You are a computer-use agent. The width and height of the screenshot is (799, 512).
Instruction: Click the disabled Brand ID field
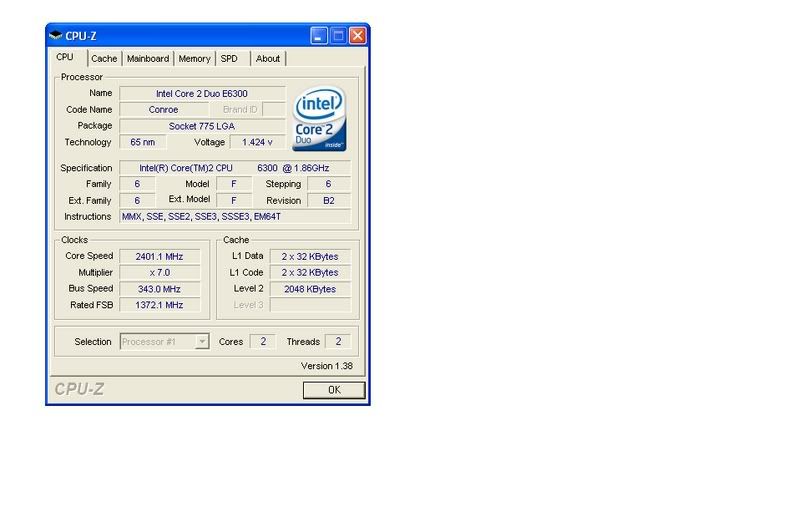click(x=274, y=110)
